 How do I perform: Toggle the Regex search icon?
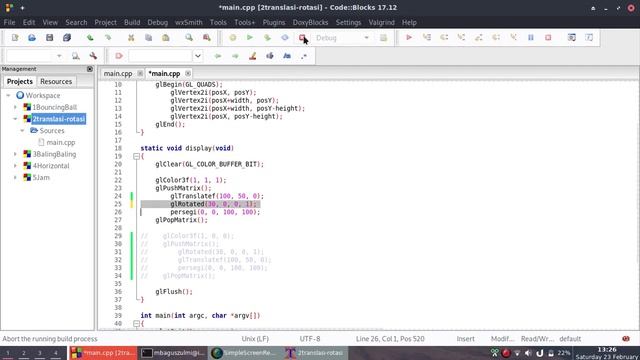click(x=304, y=56)
